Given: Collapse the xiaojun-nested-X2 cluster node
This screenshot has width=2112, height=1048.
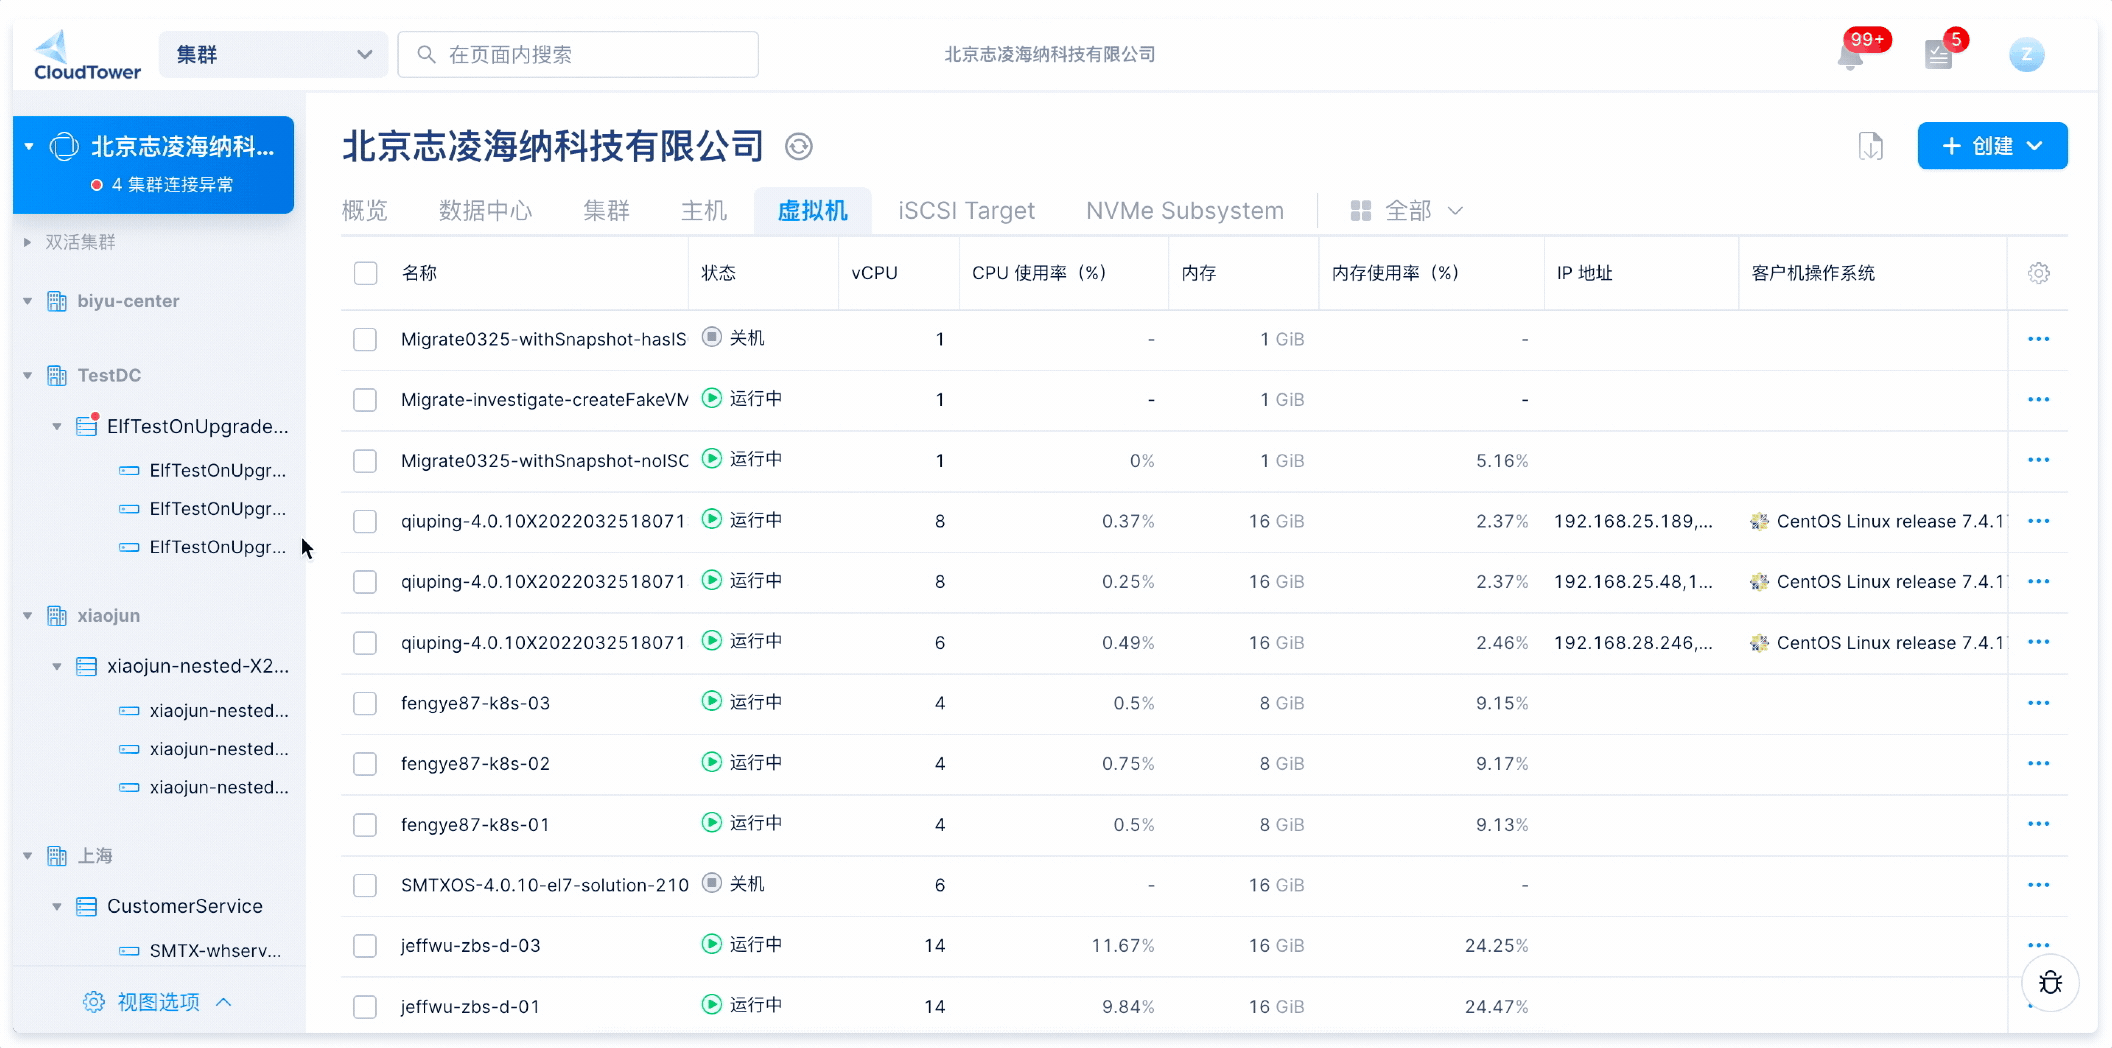Looking at the screenshot, I should coord(57,666).
